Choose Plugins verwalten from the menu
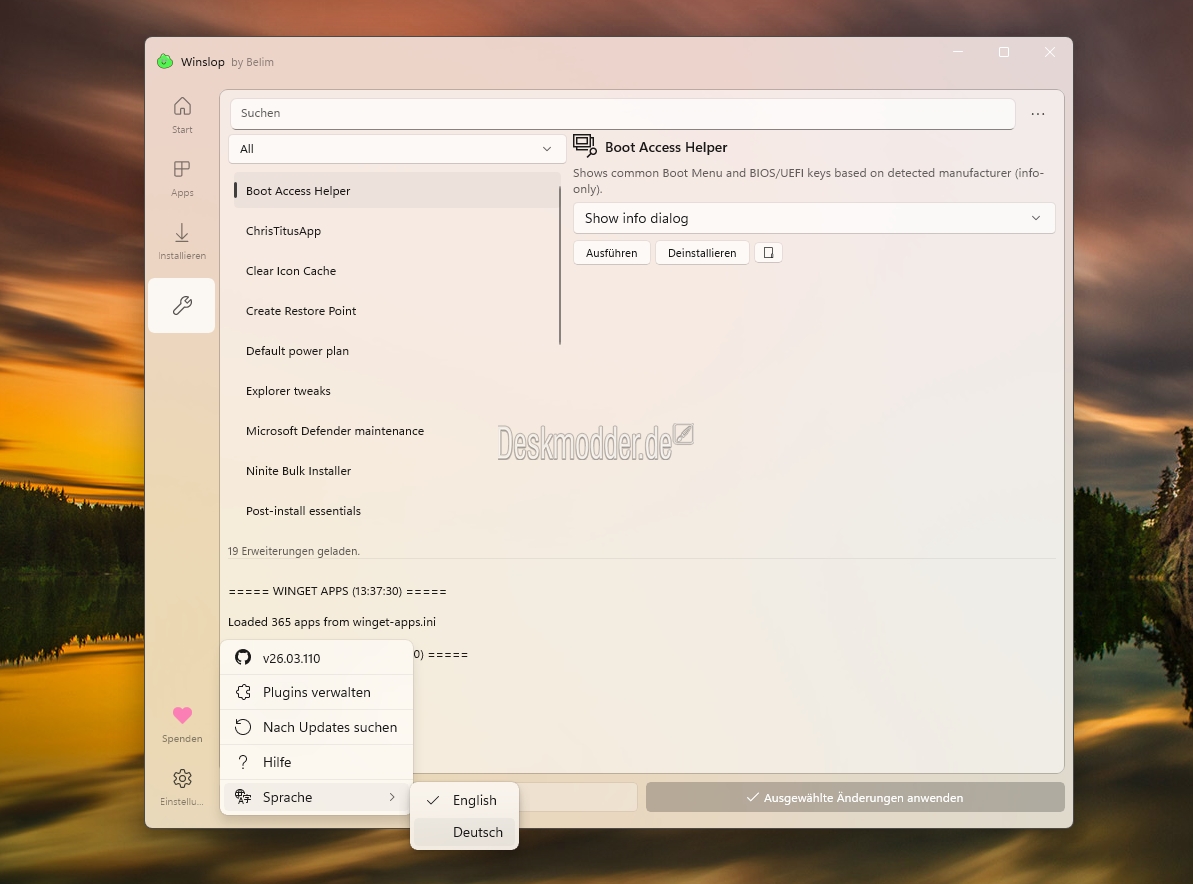Image resolution: width=1193 pixels, height=884 pixels. (x=316, y=692)
